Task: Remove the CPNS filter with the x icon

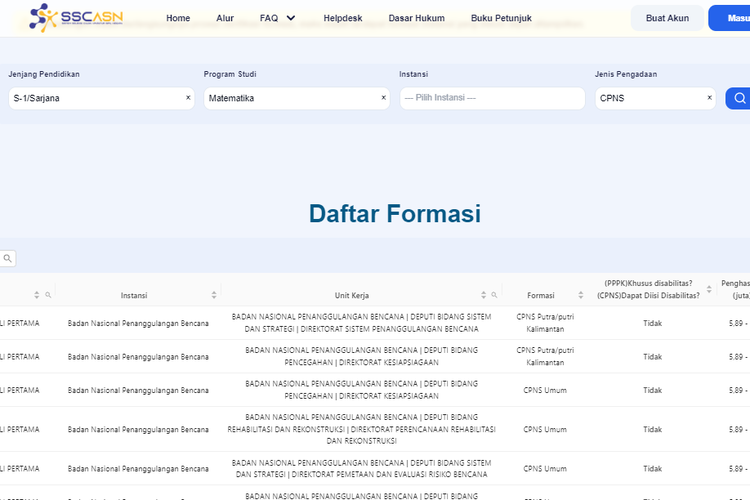Action: click(x=709, y=98)
